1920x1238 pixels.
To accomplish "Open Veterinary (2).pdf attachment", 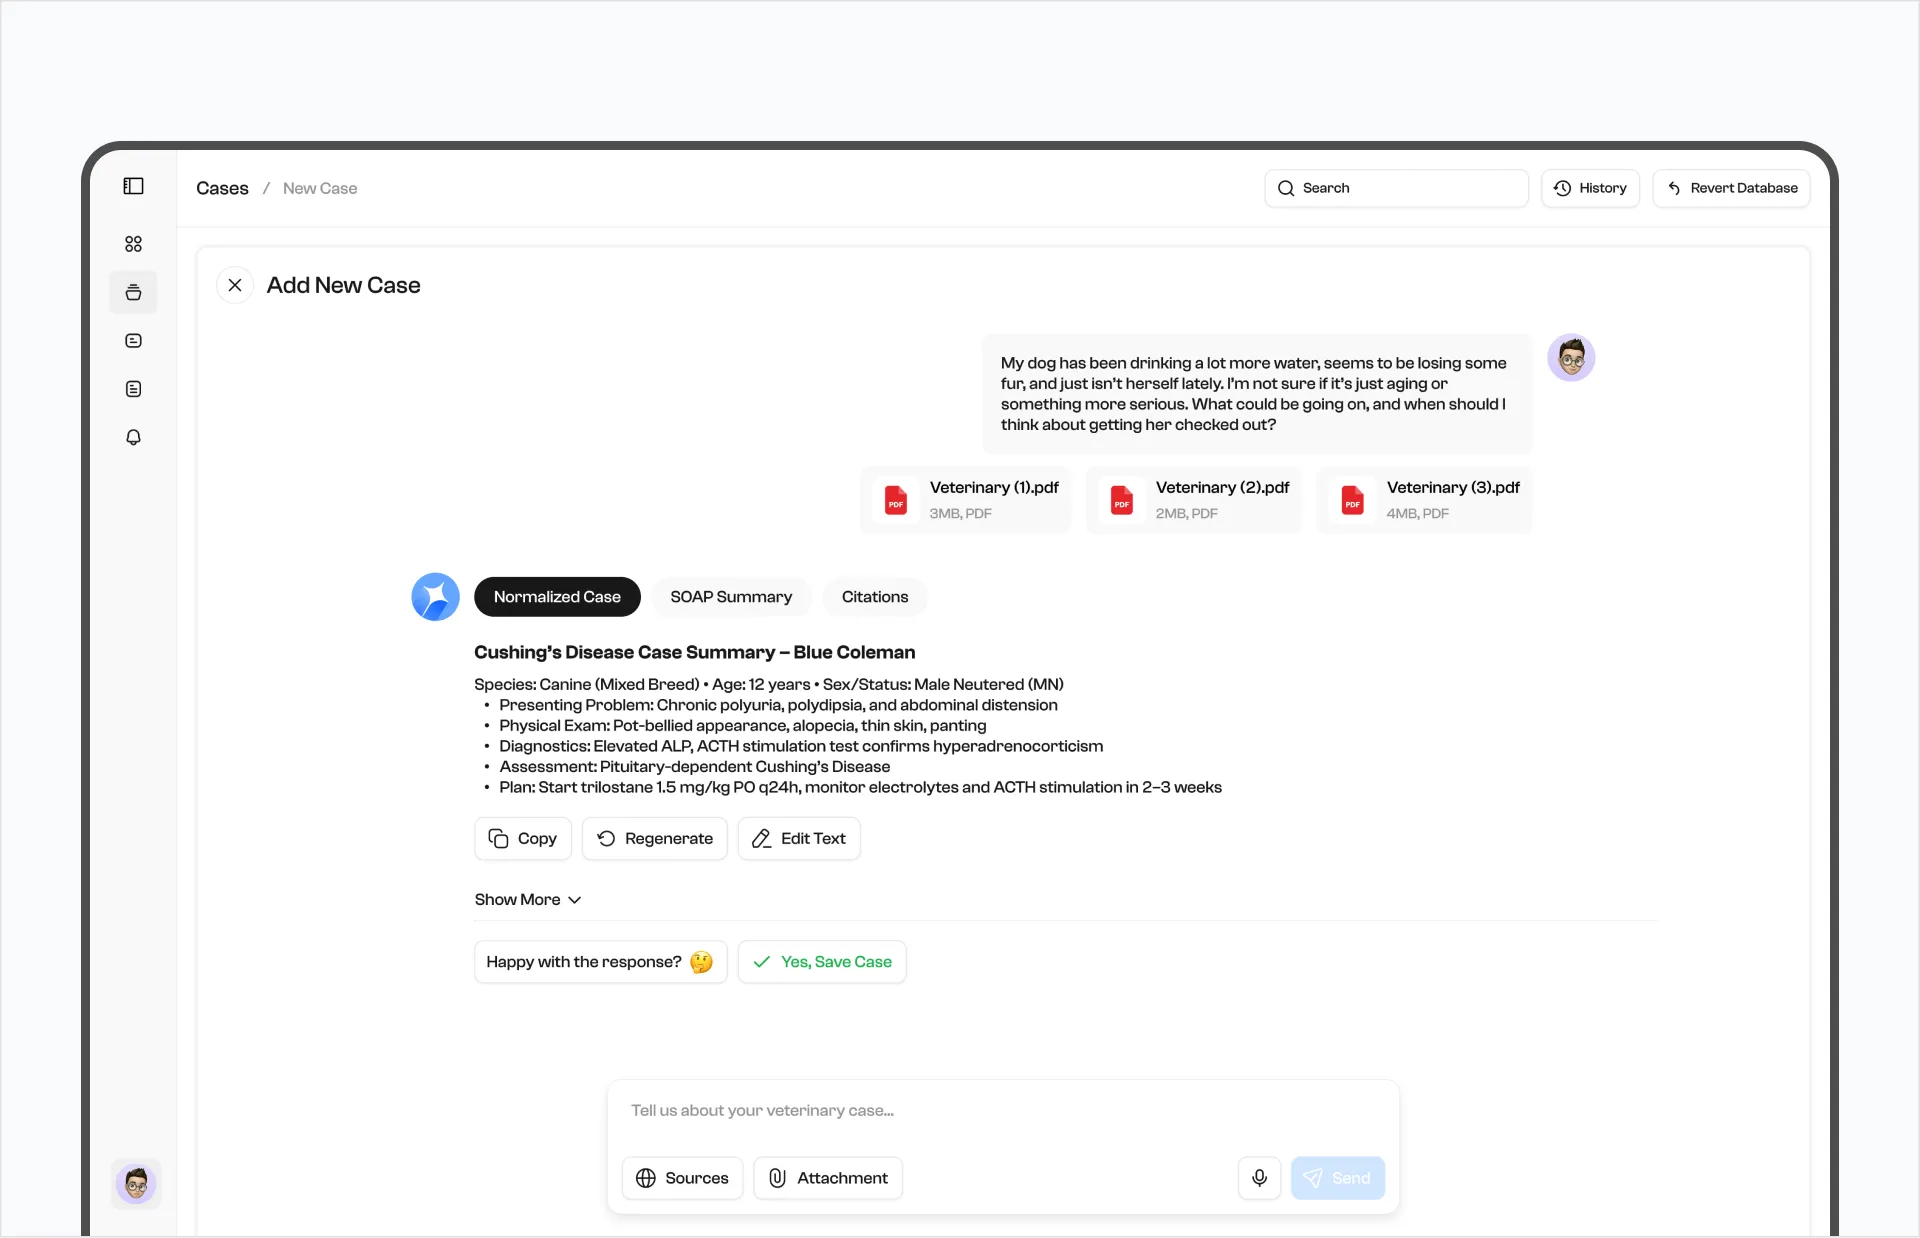I will coord(1194,500).
